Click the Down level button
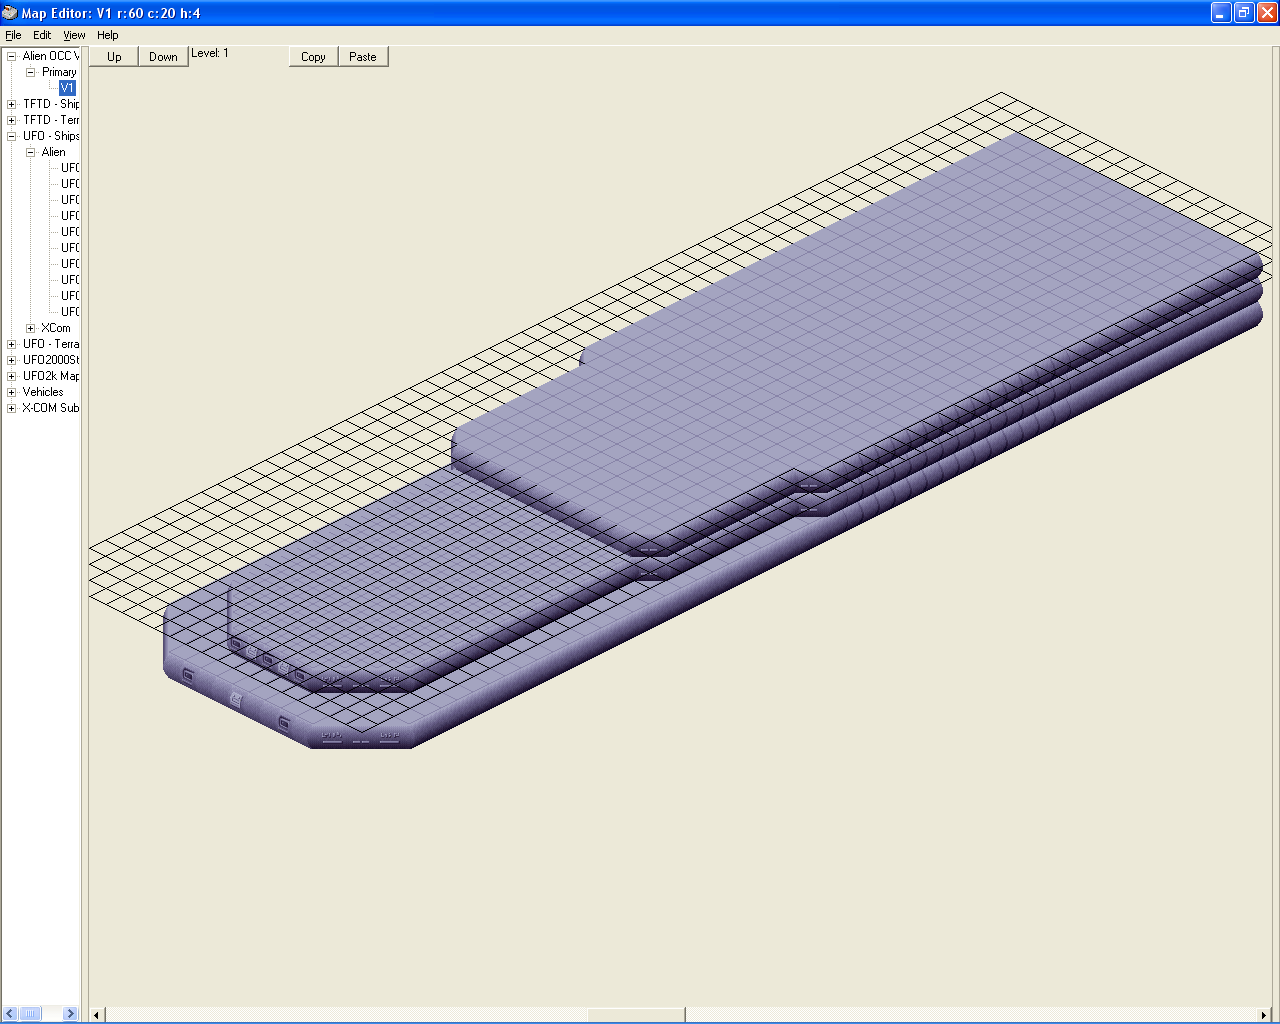1280x1024 pixels. 163,57
